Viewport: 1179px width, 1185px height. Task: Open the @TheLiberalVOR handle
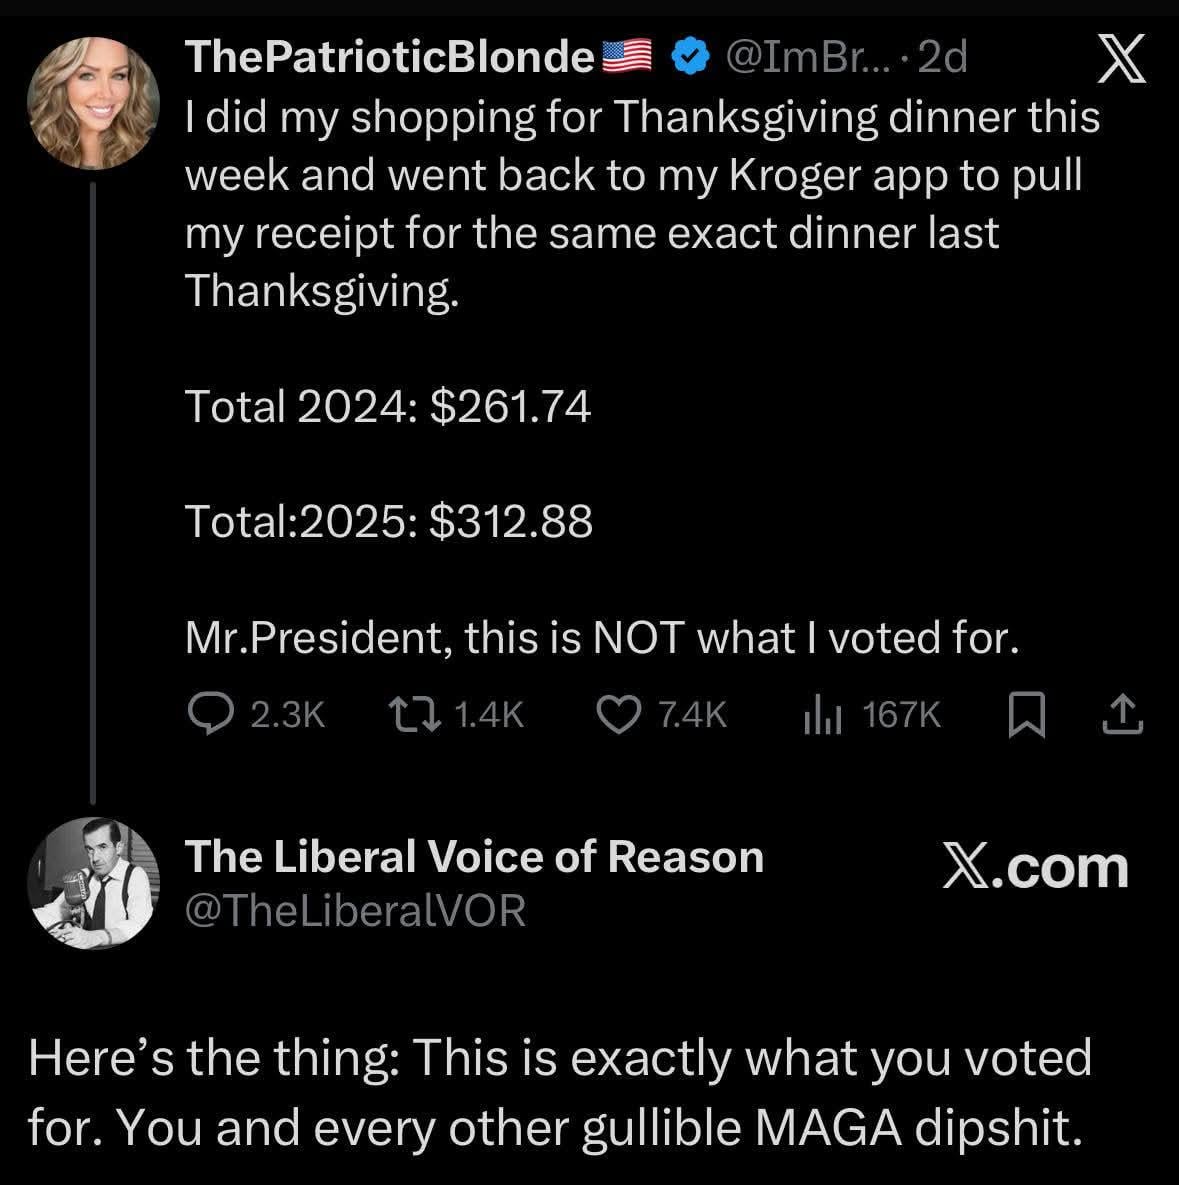click(355, 910)
